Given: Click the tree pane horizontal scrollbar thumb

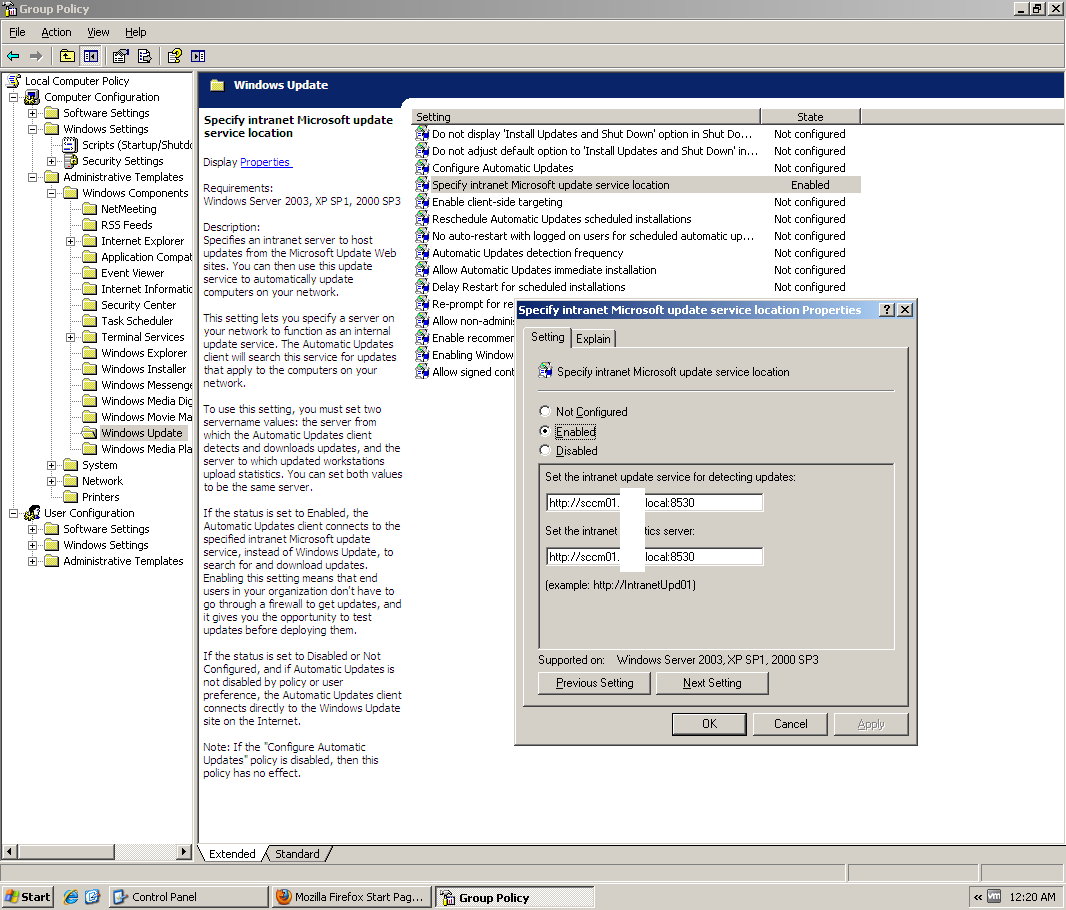Looking at the screenshot, I should (66, 852).
